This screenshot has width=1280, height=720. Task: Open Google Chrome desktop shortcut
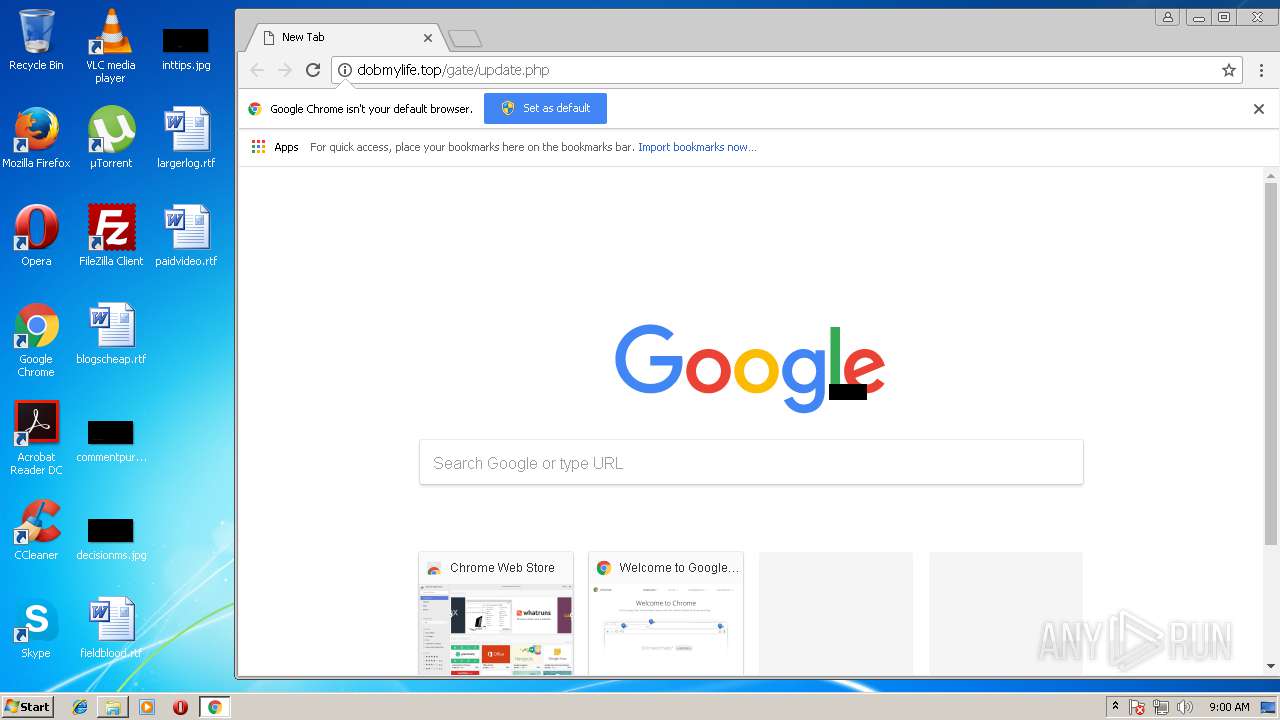coord(36,340)
